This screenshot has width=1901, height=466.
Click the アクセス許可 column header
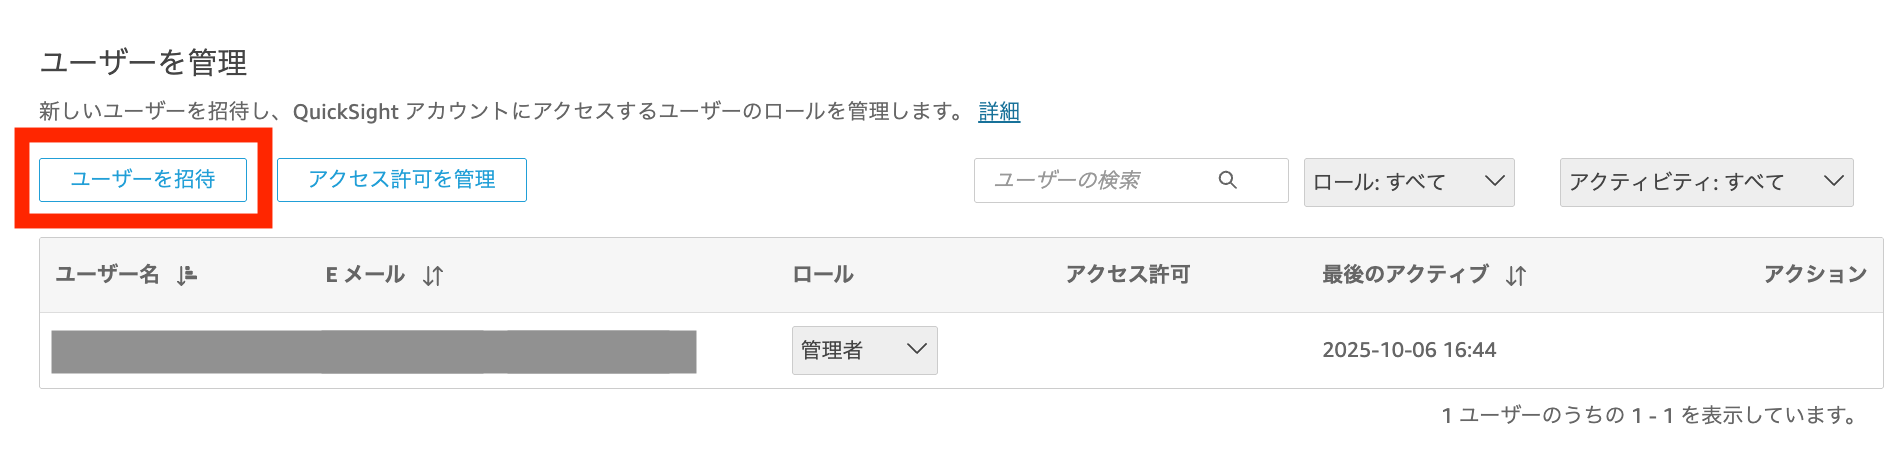(1127, 275)
